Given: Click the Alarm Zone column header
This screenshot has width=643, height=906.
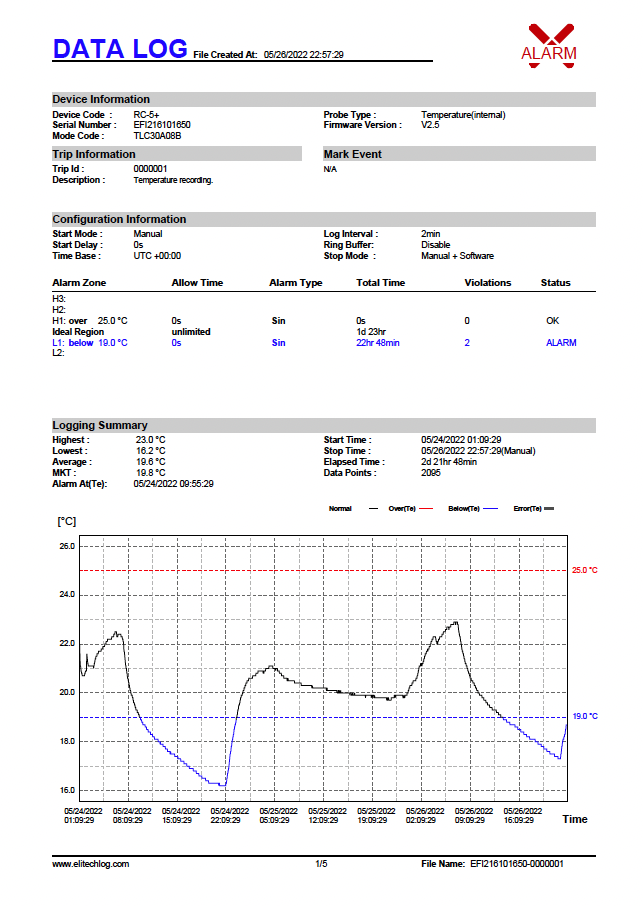Looking at the screenshot, I should point(79,283).
